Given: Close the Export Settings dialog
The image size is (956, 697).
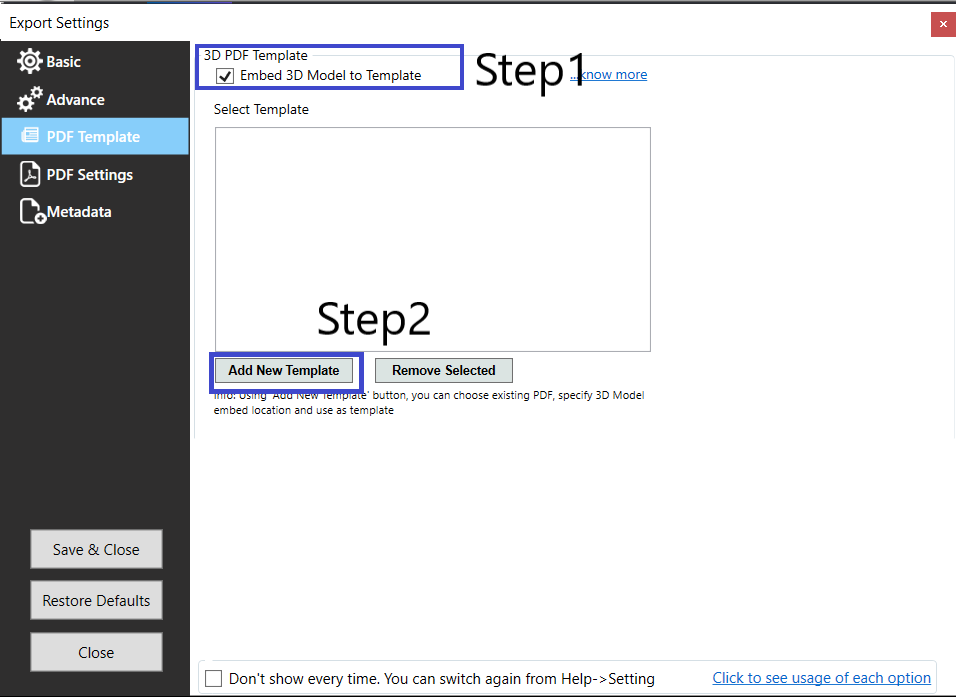Looking at the screenshot, I should pyautogui.click(x=943, y=23).
